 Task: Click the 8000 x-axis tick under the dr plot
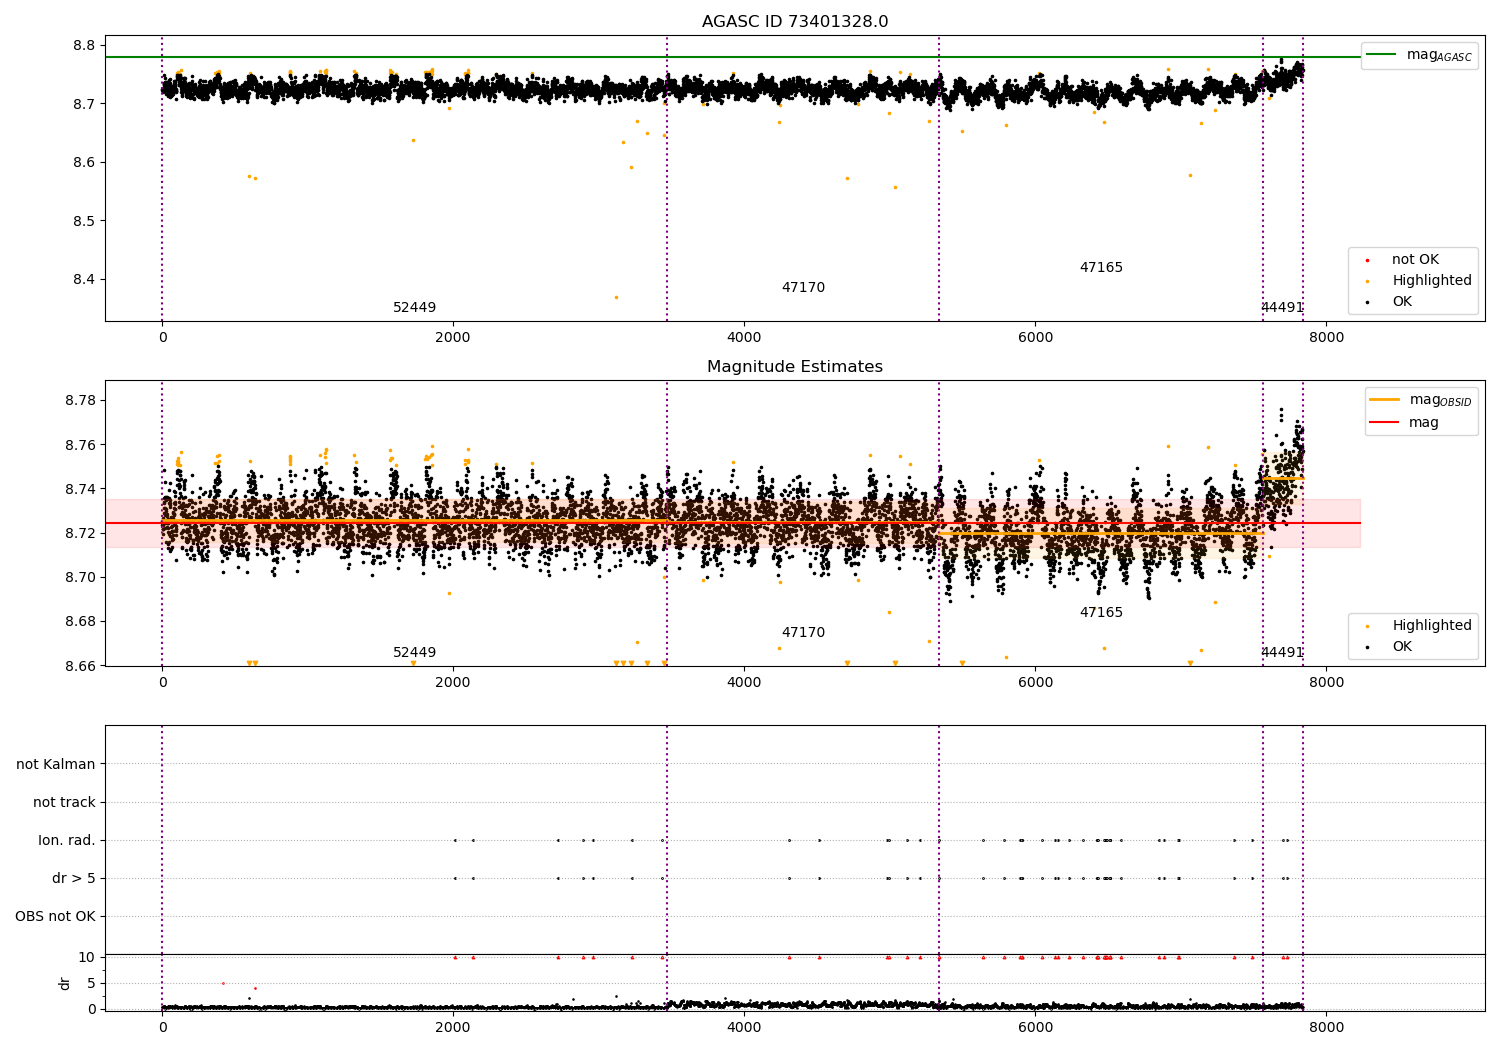(x=1326, y=1027)
